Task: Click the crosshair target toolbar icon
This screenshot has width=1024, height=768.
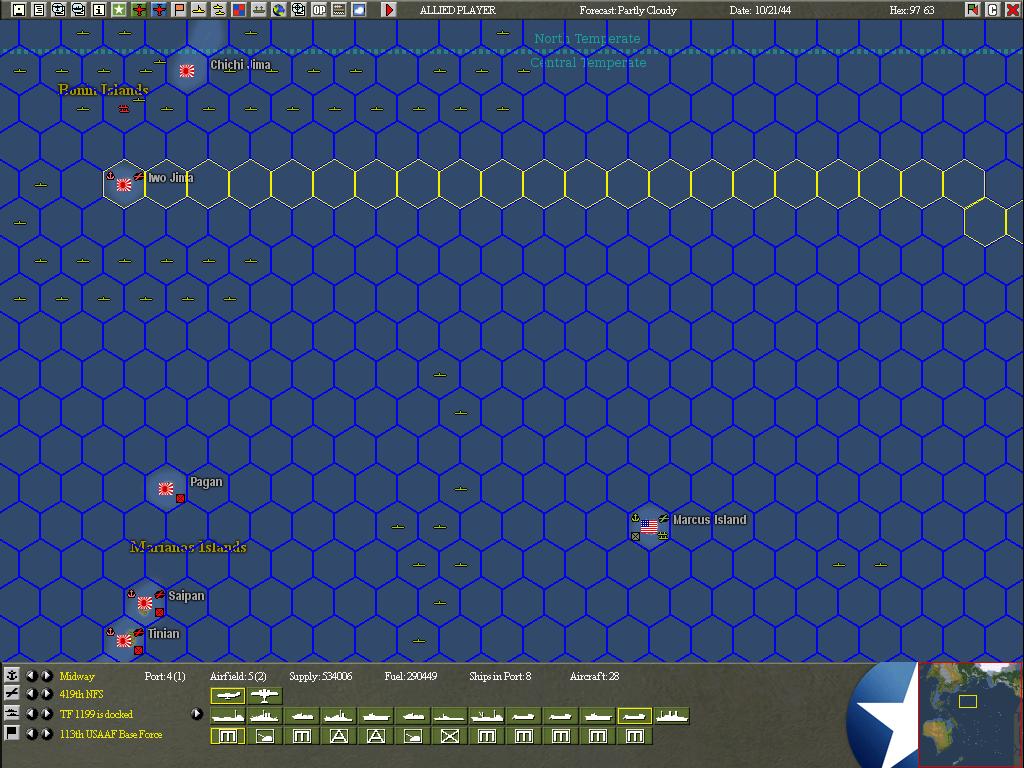Action: click(298, 10)
